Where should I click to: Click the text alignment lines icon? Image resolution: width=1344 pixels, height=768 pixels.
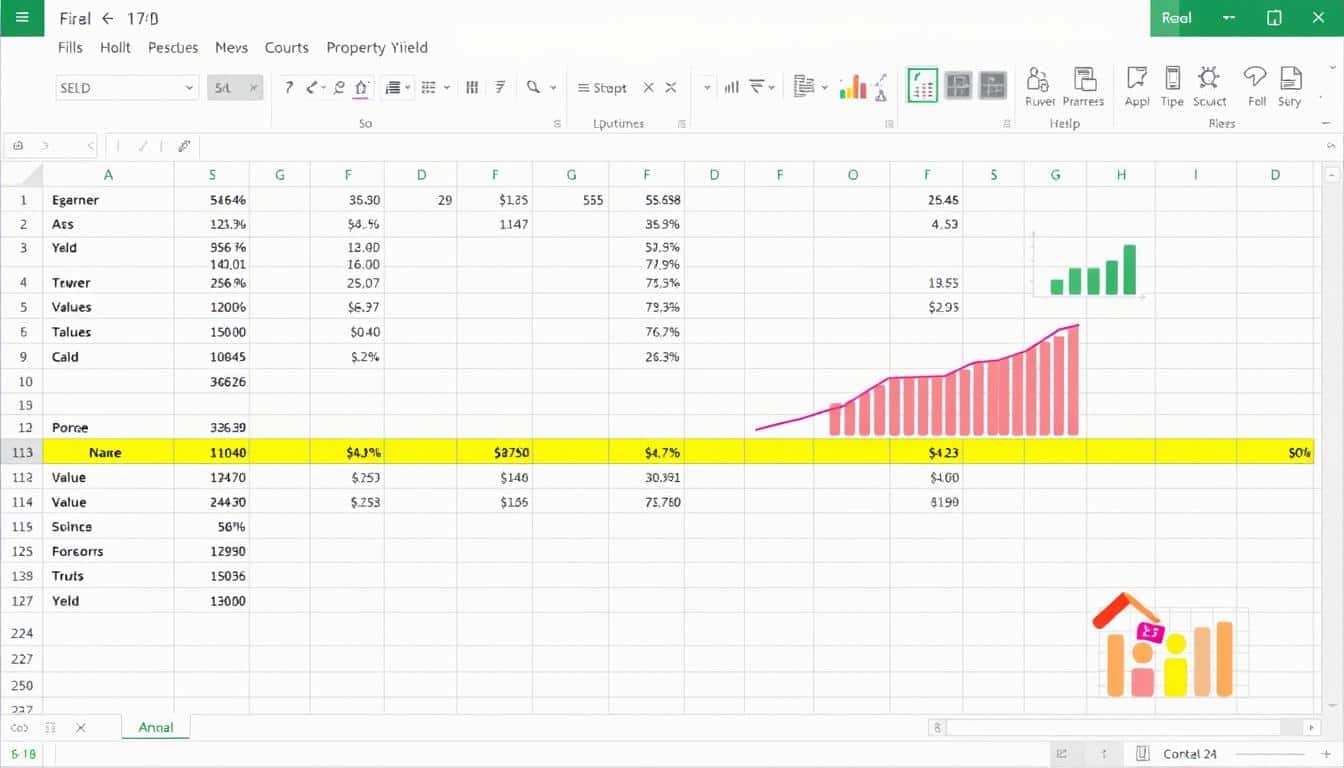coord(393,88)
